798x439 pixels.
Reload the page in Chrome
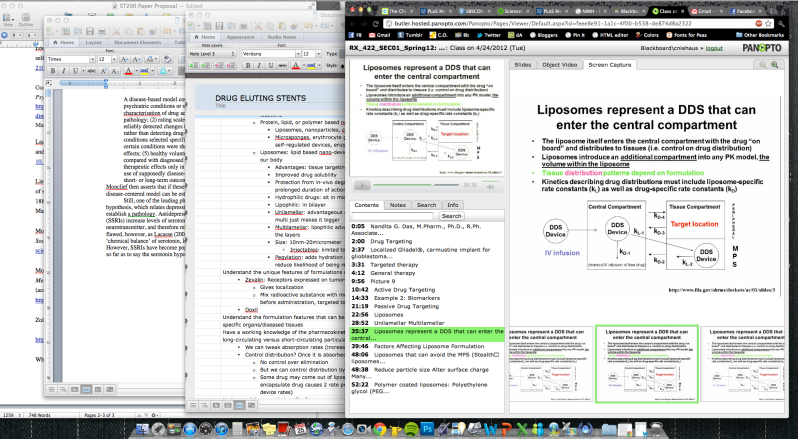click(x=376, y=23)
